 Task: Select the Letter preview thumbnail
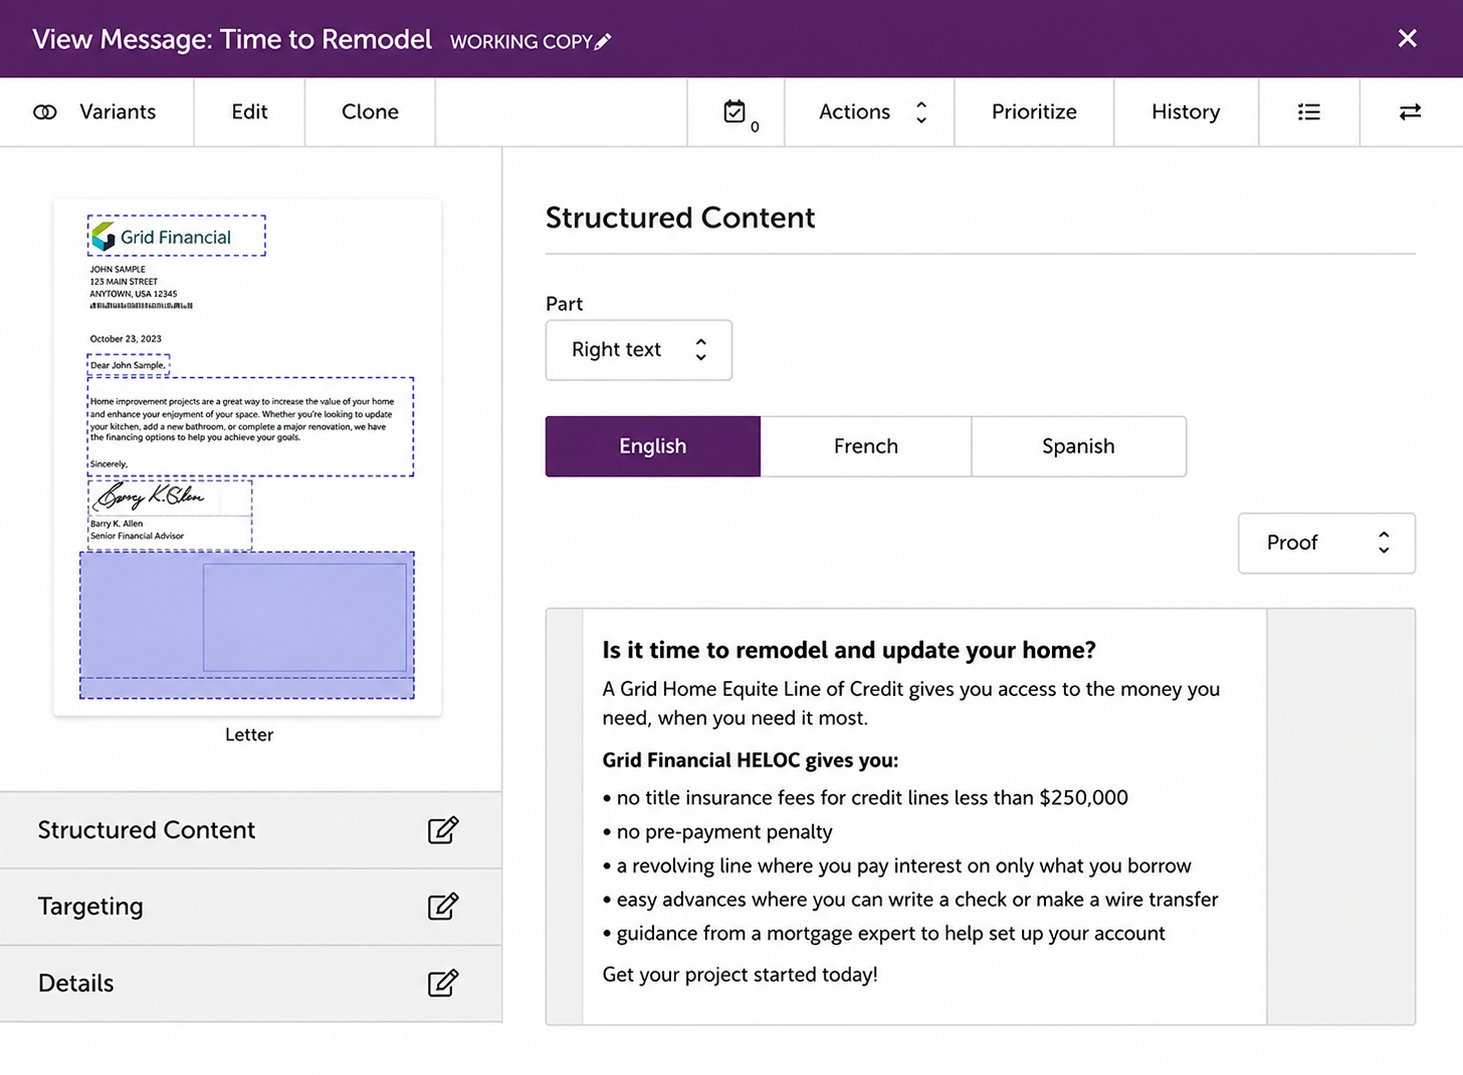point(247,457)
